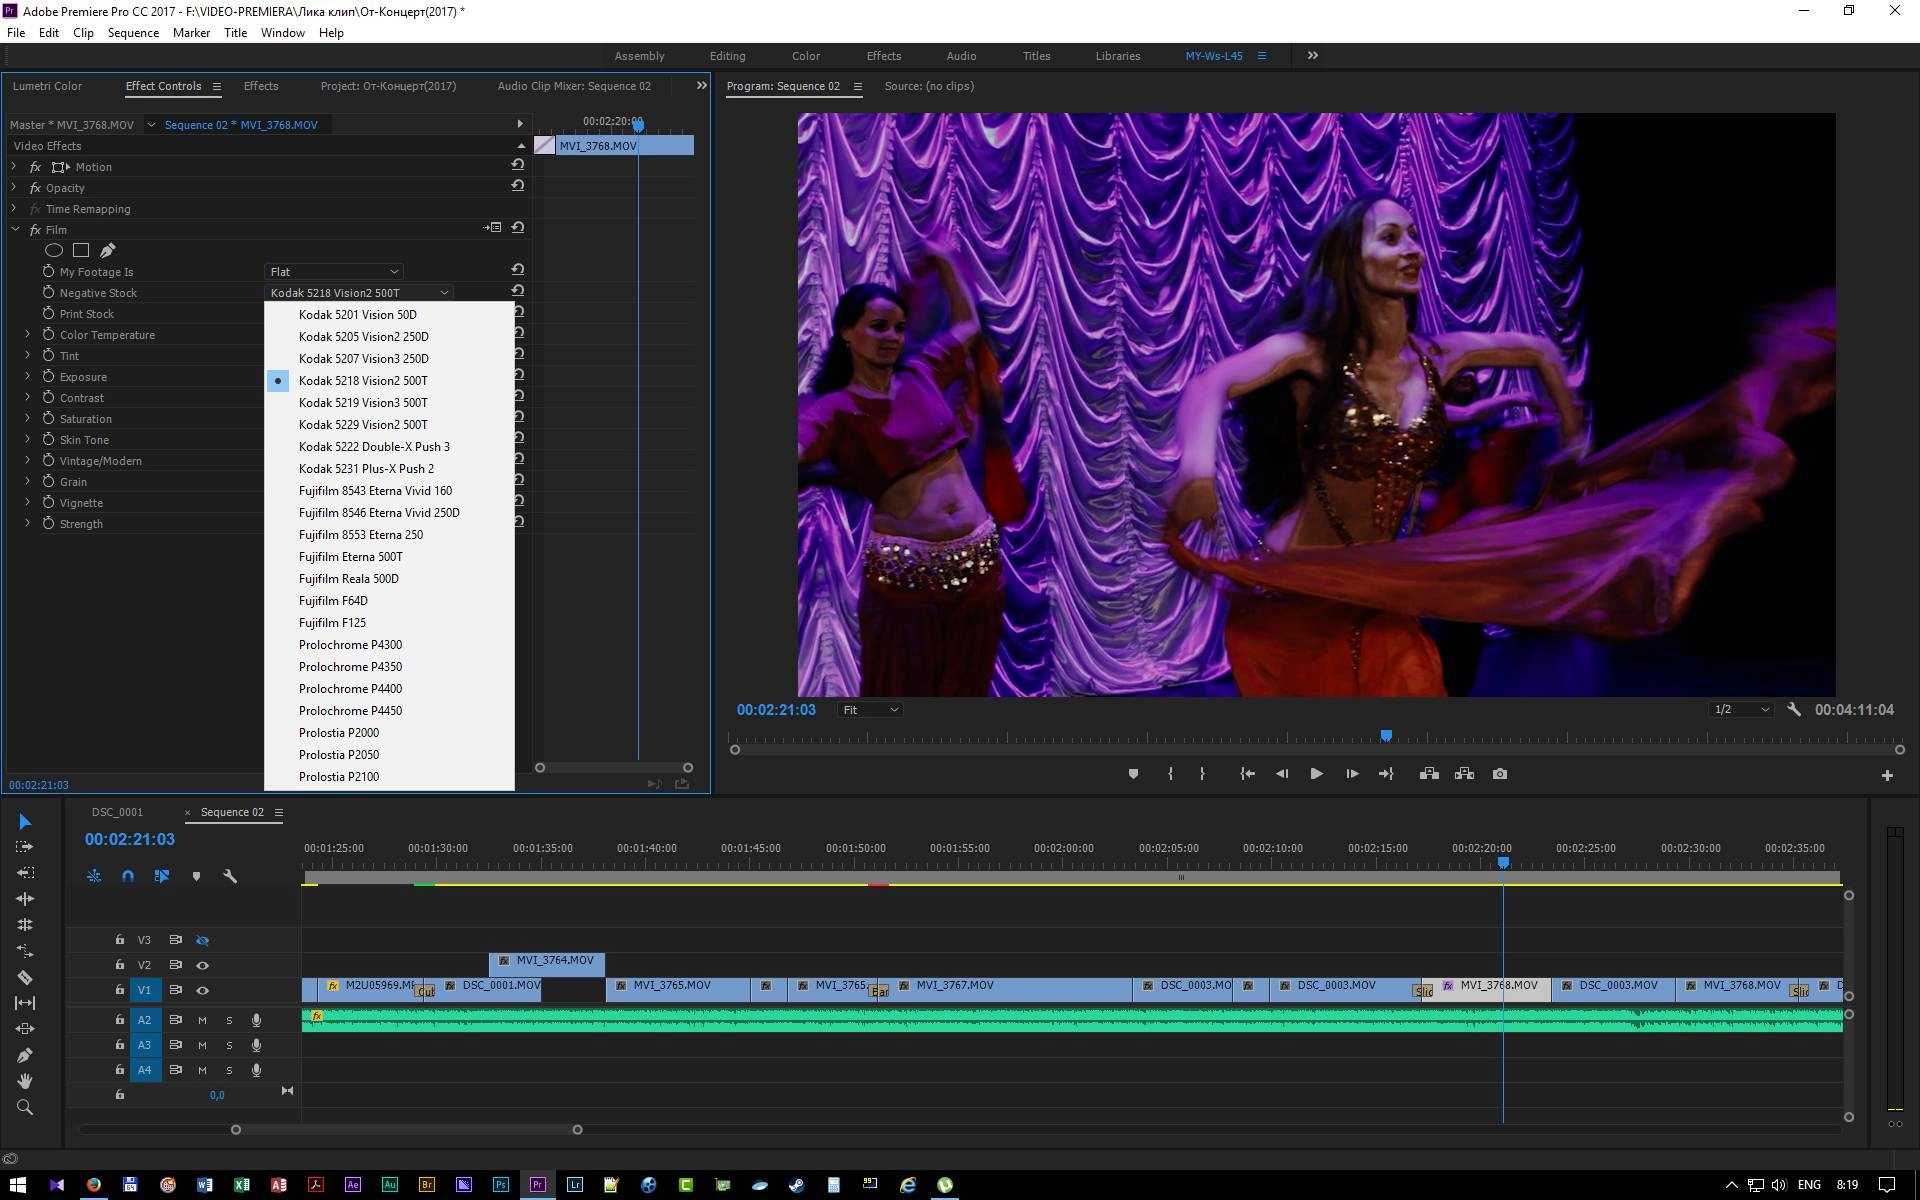The height and width of the screenshot is (1200, 1920).
Task: Click the Lift button in Program monitor
Action: click(x=1429, y=774)
